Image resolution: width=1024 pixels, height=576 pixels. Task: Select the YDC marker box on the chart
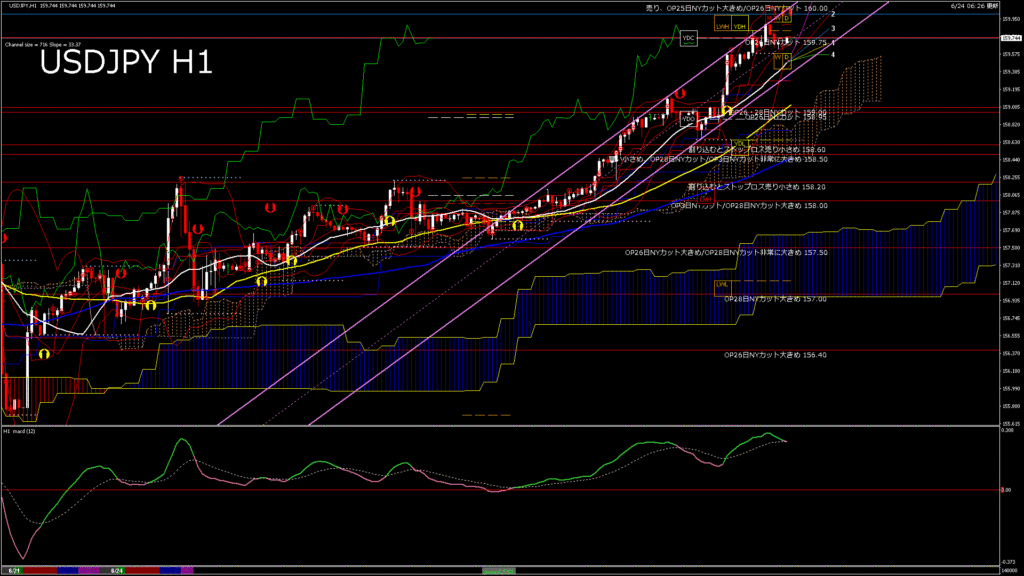pos(688,38)
